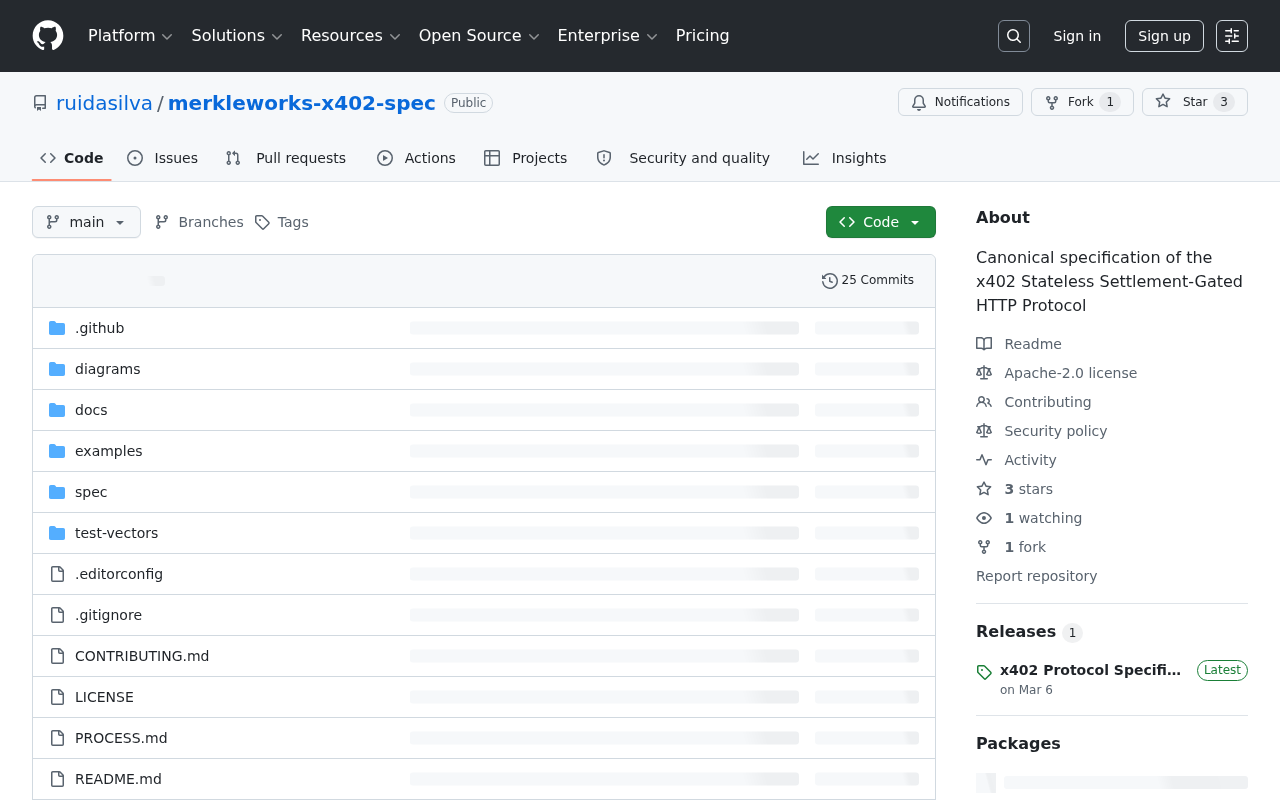The height and width of the screenshot is (800, 1280).
Task: Open the diagrams folder name
Action: 108,369
